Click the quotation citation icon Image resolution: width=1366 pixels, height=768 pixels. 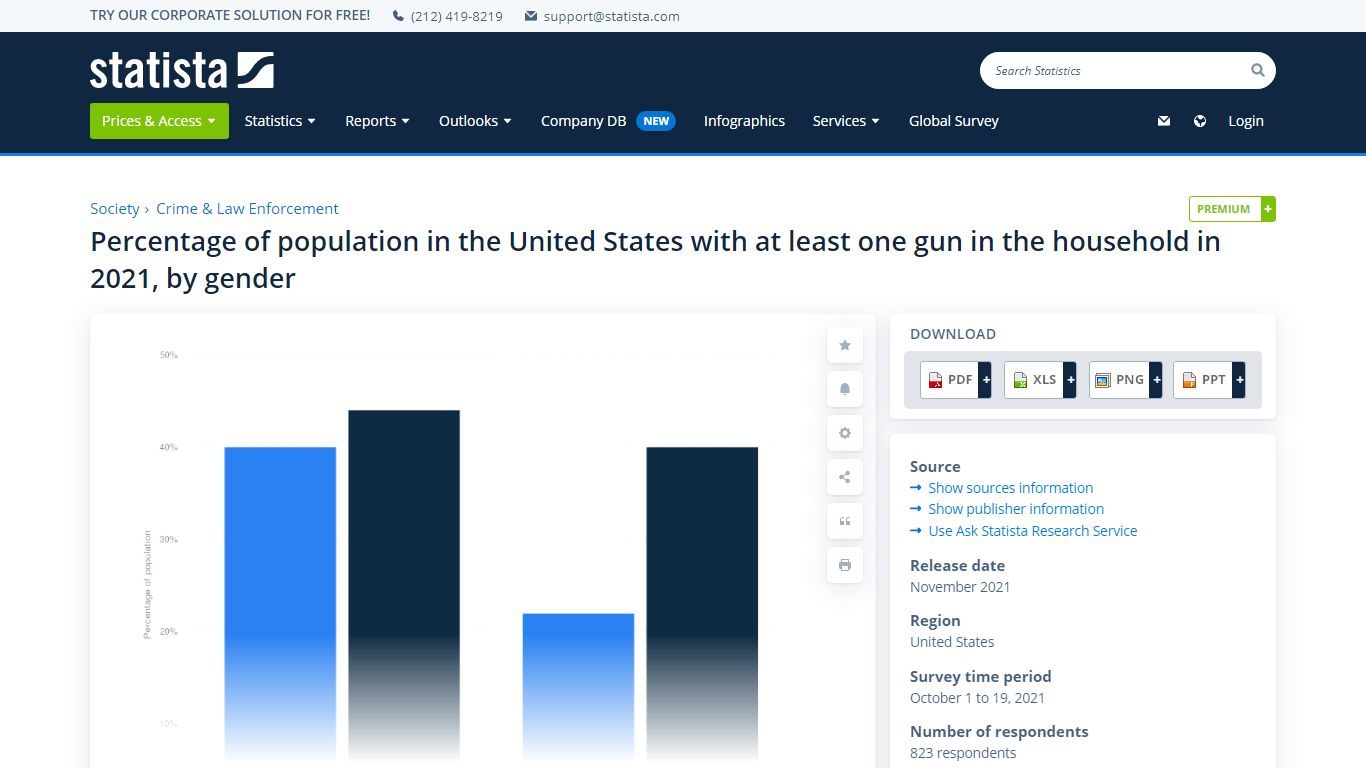[x=845, y=521]
